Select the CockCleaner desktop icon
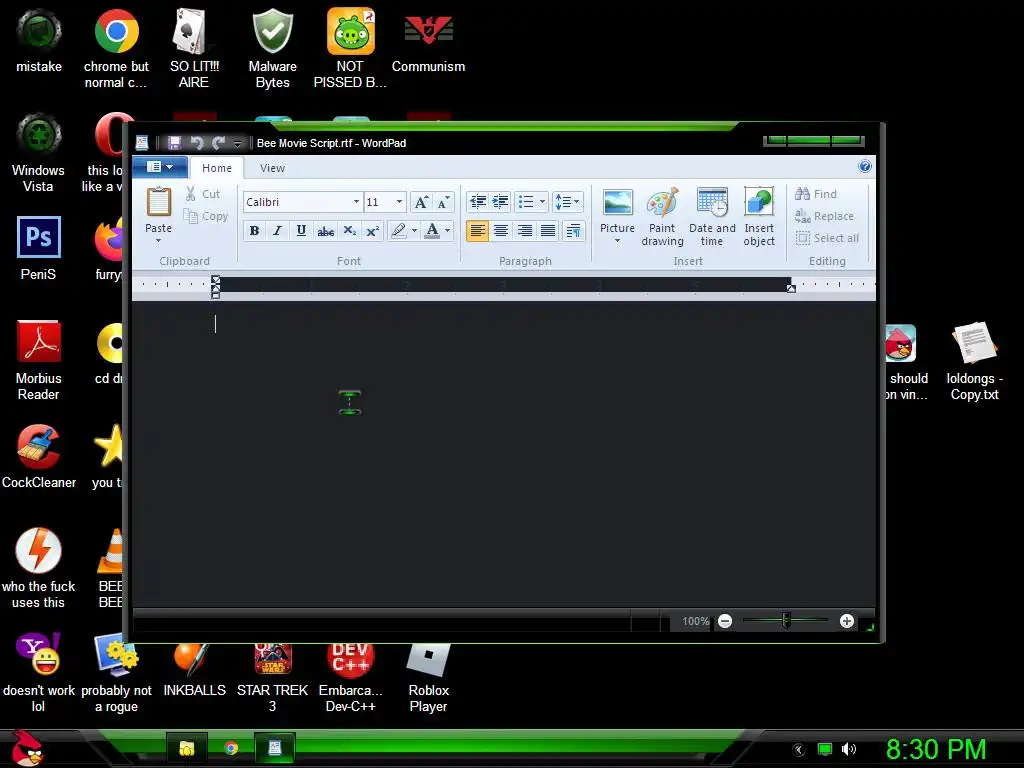 [39, 457]
